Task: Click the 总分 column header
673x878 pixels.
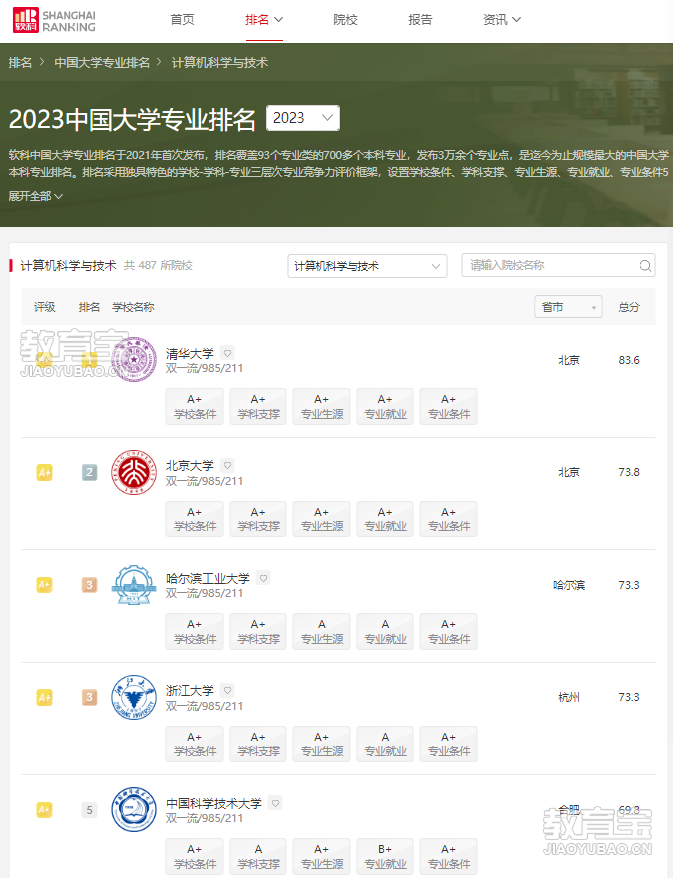Action: tap(629, 307)
